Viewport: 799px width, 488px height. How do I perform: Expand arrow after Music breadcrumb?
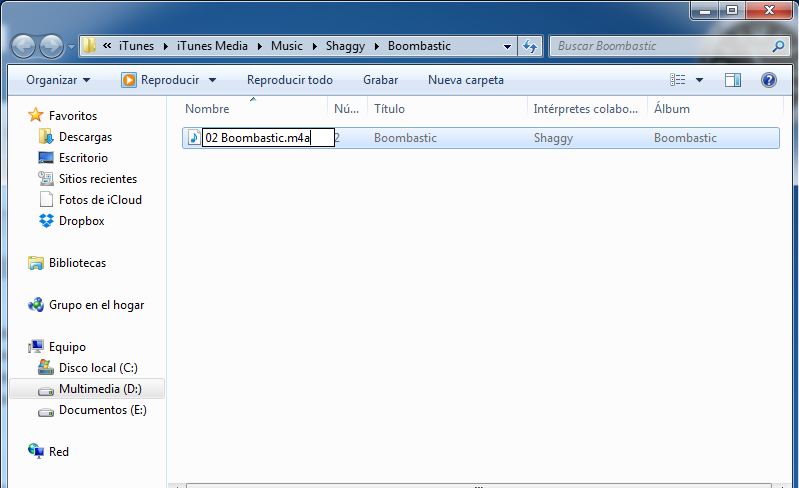(x=314, y=46)
